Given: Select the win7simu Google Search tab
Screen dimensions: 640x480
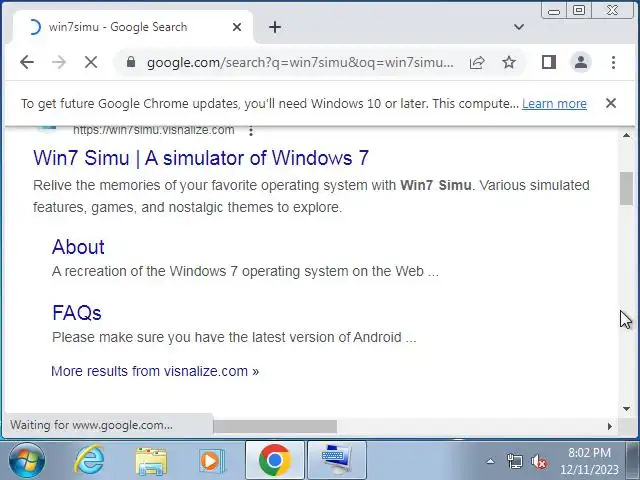Looking at the screenshot, I should click(x=133, y=27).
